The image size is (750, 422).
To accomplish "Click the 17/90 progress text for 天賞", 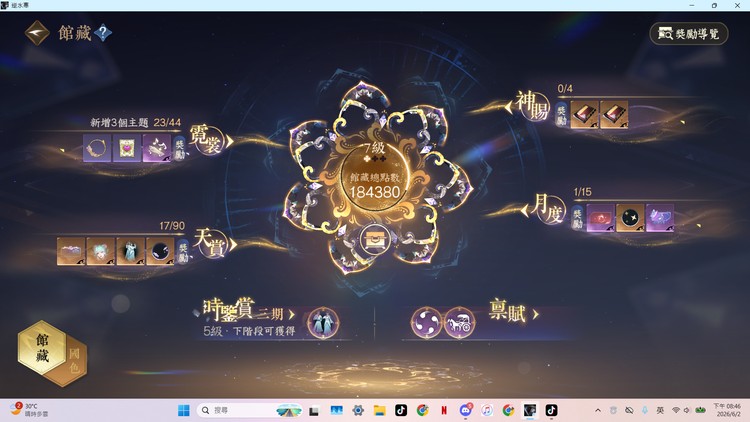I will pyautogui.click(x=172, y=226).
